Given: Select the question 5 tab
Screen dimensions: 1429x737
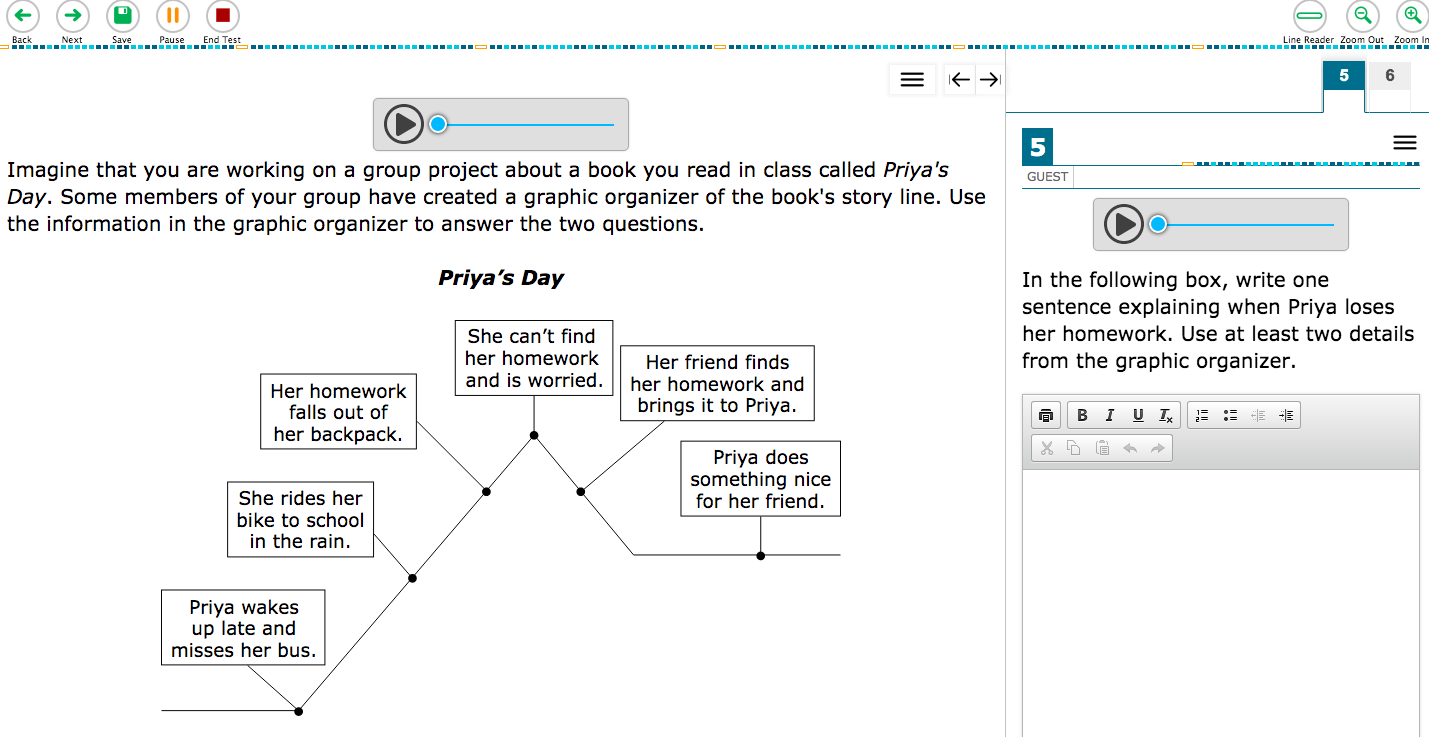Looking at the screenshot, I should point(1343,76).
